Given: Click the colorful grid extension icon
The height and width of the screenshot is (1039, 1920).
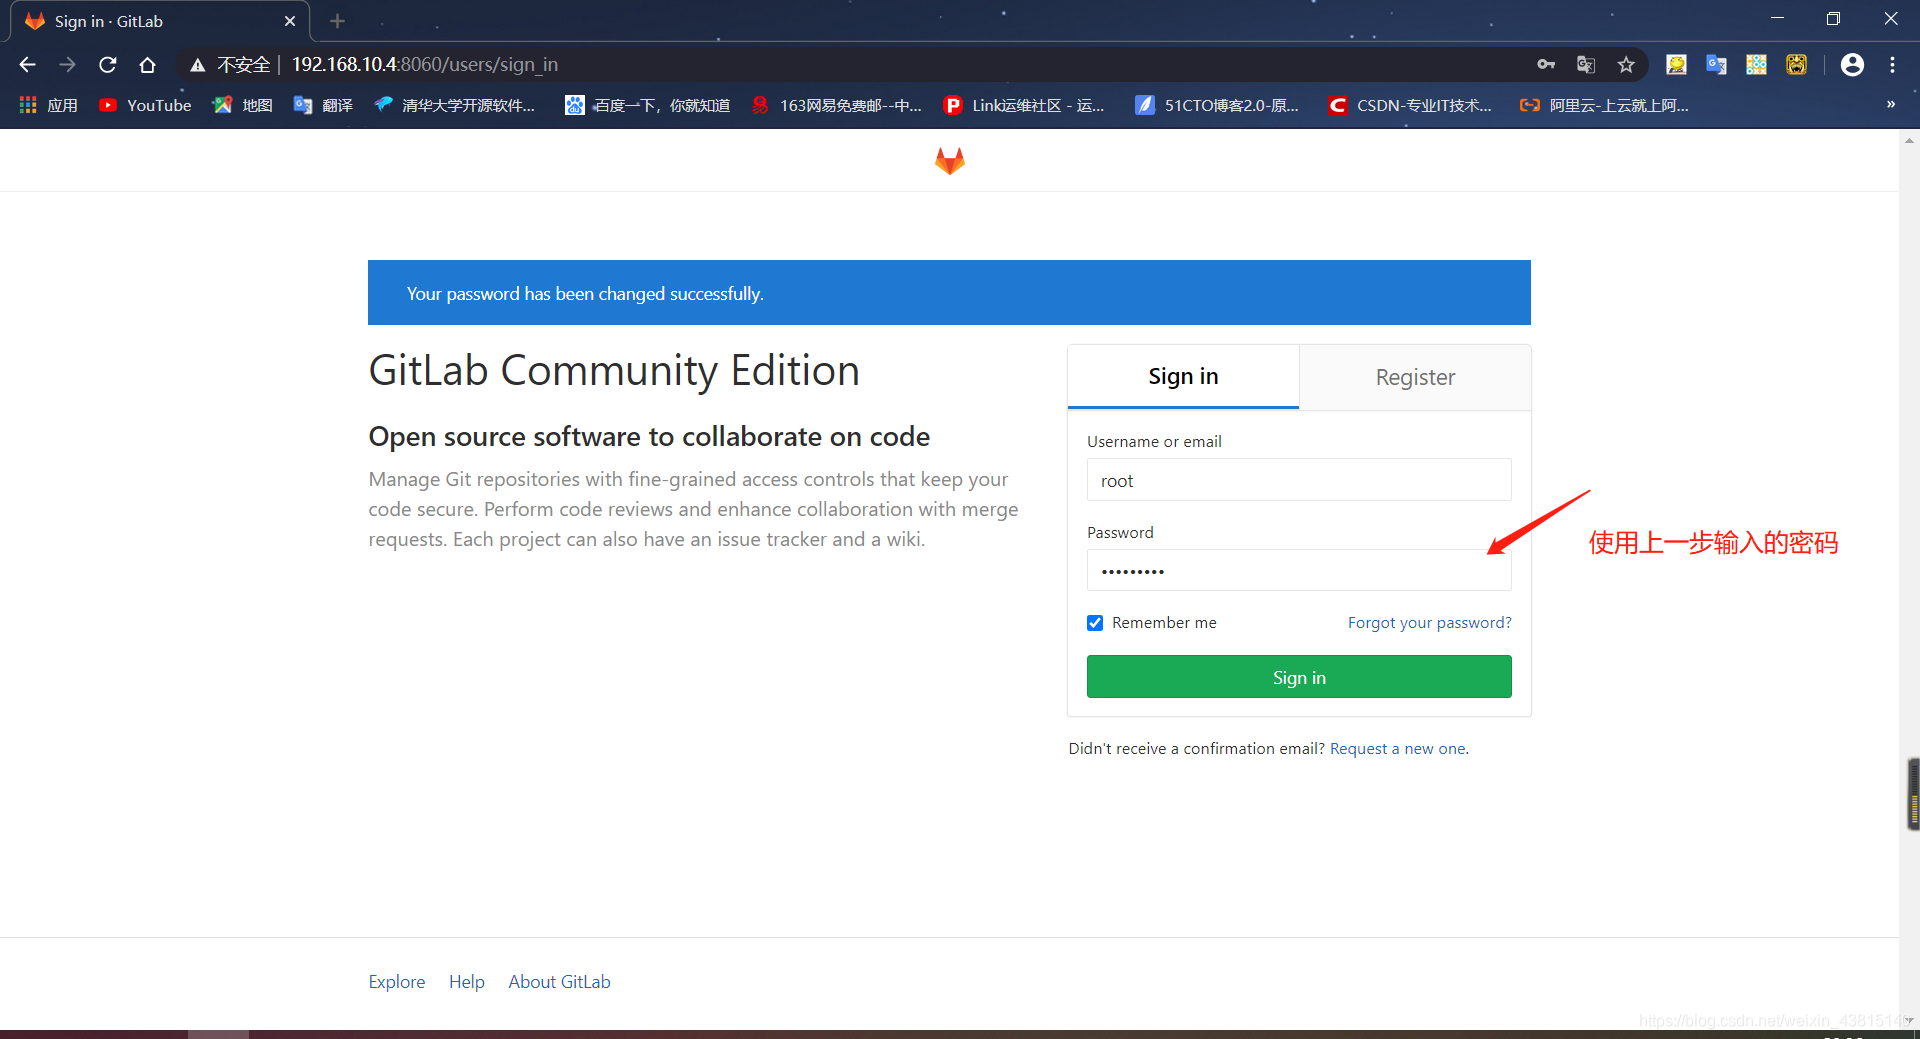Looking at the screenshot, I should (1756, 65).
